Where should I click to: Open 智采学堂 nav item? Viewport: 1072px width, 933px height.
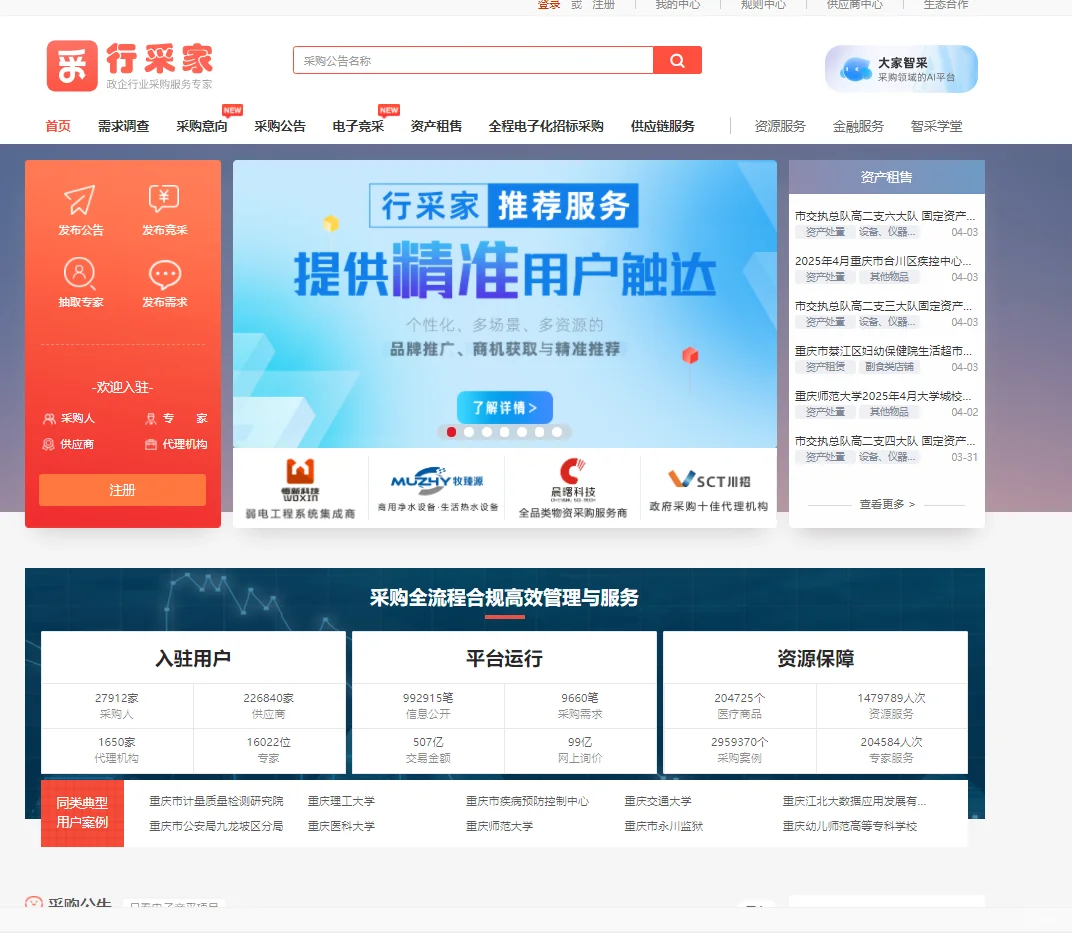pos(937,126)
